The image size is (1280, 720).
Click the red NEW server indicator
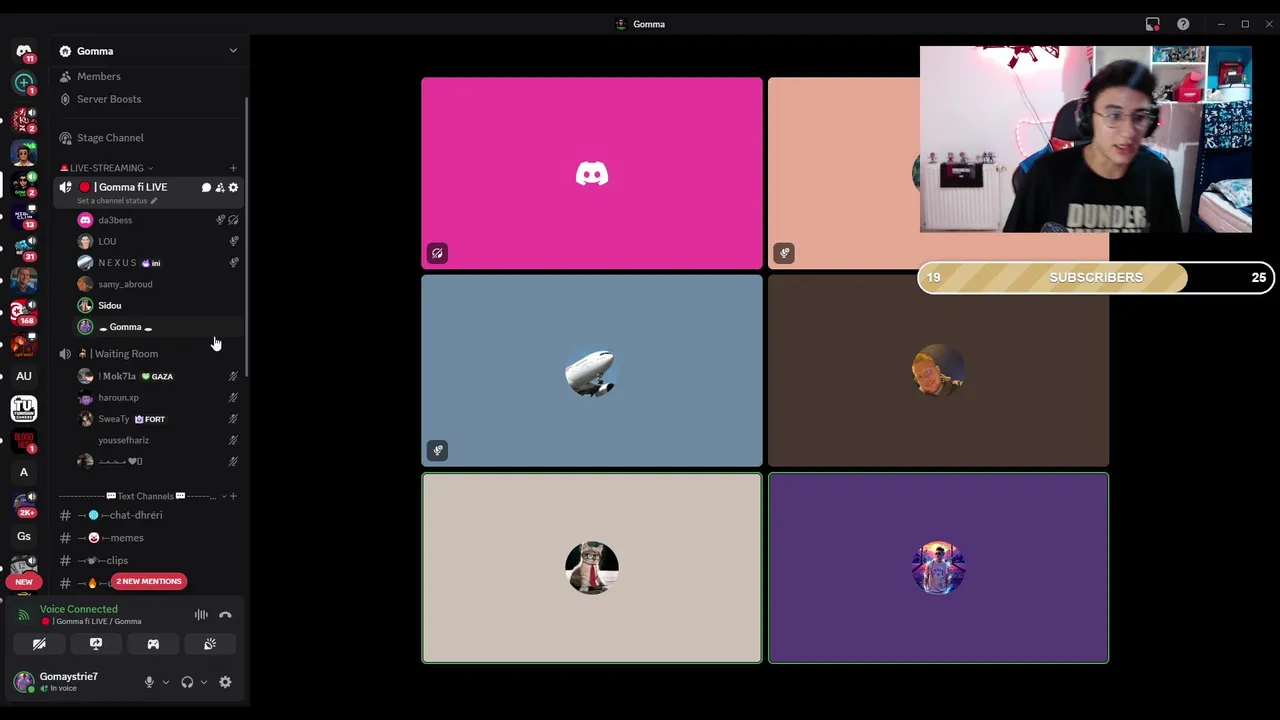(x=24, y=582)
